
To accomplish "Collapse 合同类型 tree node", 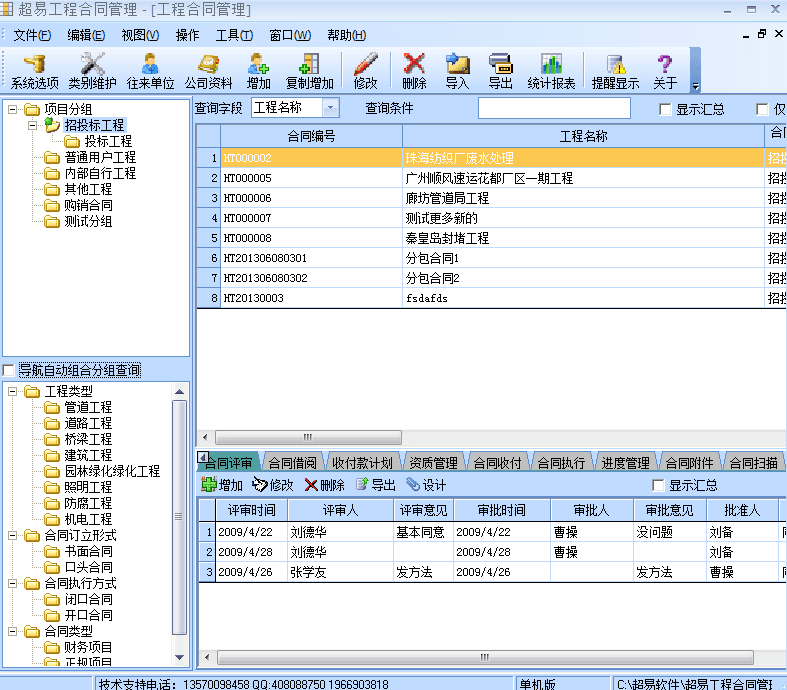I will 13,631.
